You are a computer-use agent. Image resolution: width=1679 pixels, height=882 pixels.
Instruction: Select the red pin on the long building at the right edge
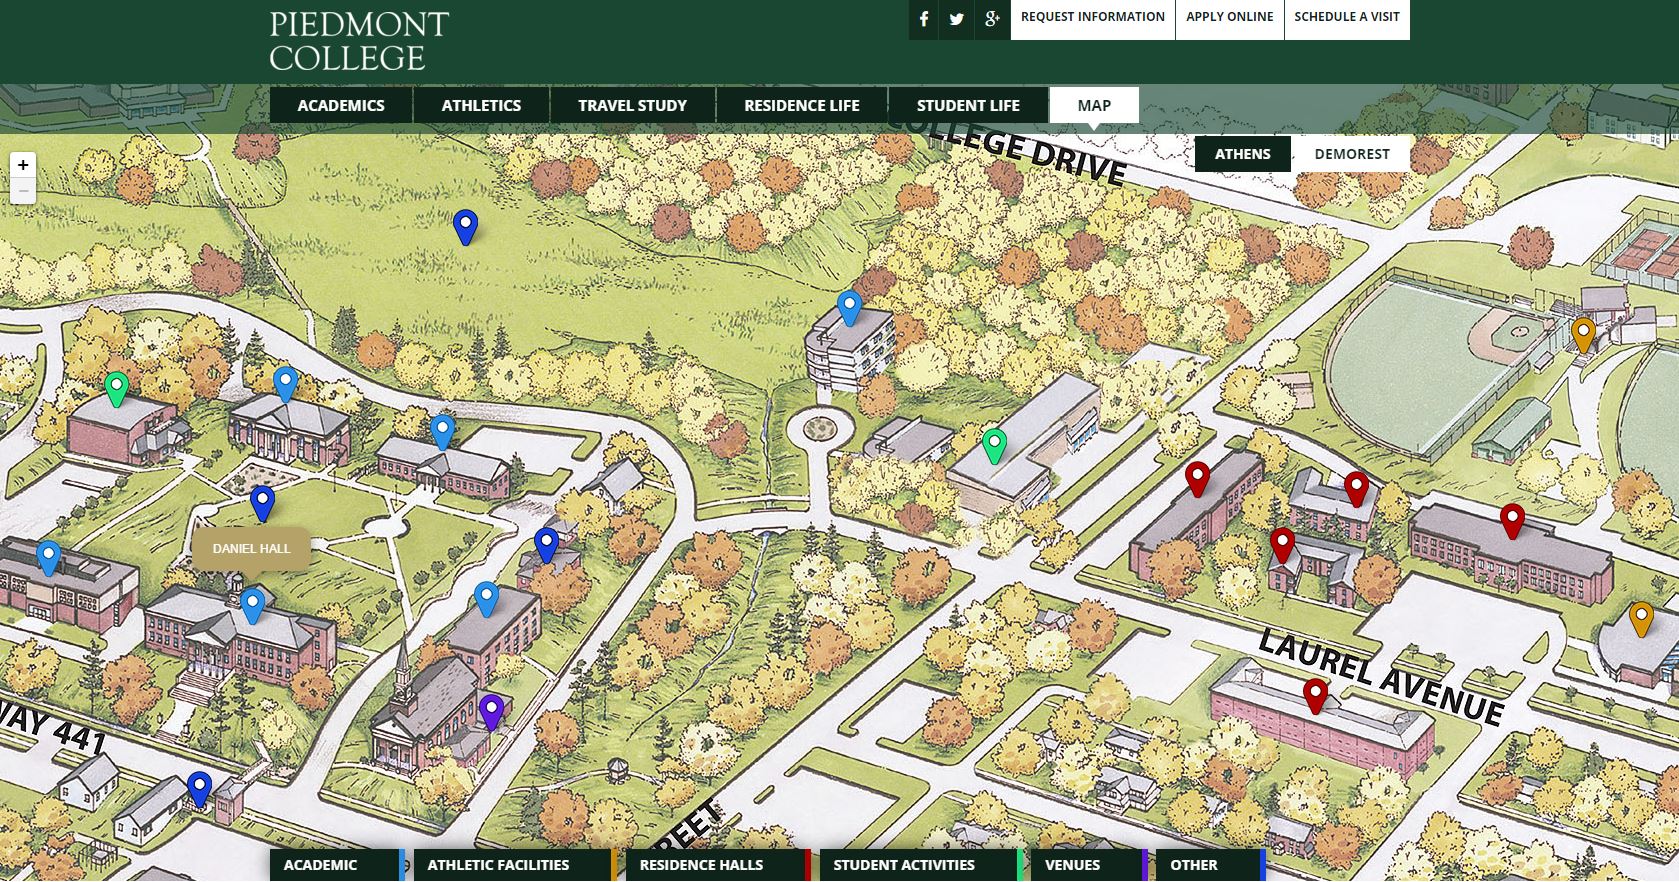(1512, 521)
